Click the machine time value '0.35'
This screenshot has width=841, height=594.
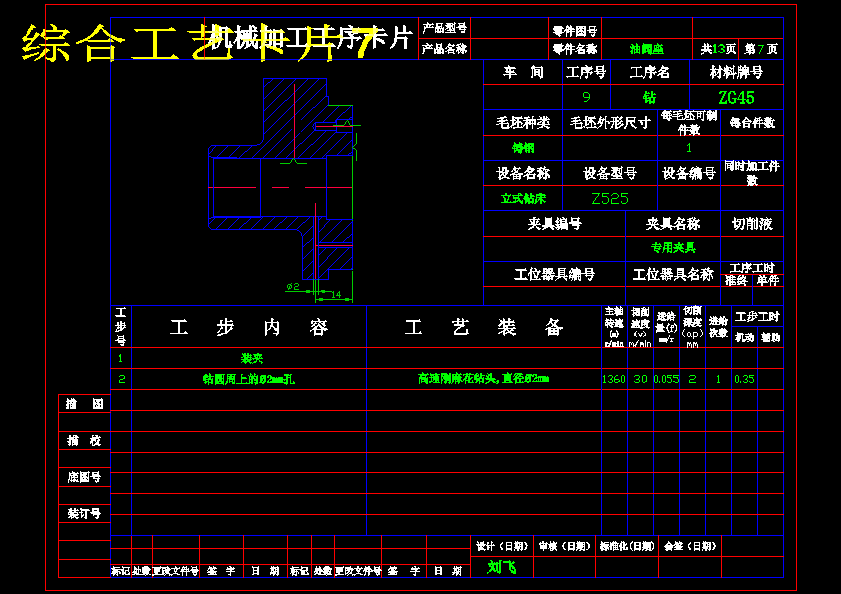click(744, 379)
